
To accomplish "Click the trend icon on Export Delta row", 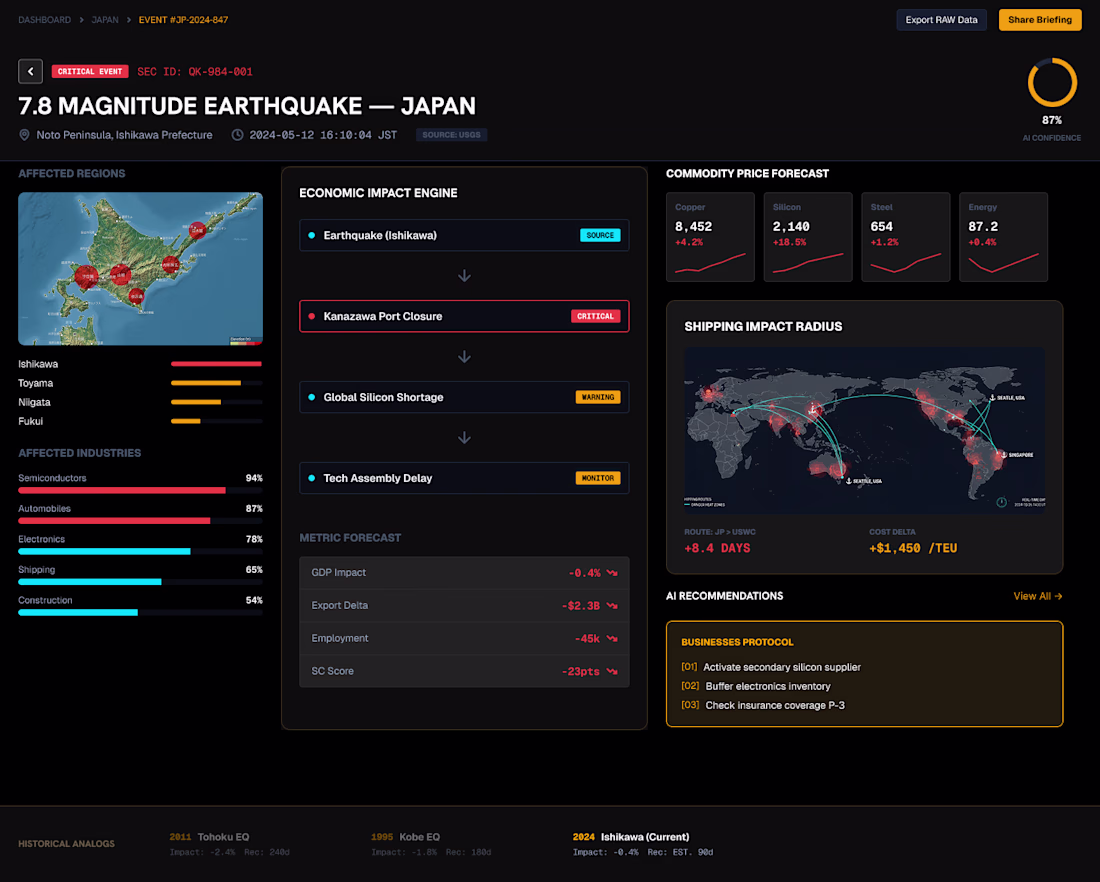I will pyautogui.click(x=612, y=606).
